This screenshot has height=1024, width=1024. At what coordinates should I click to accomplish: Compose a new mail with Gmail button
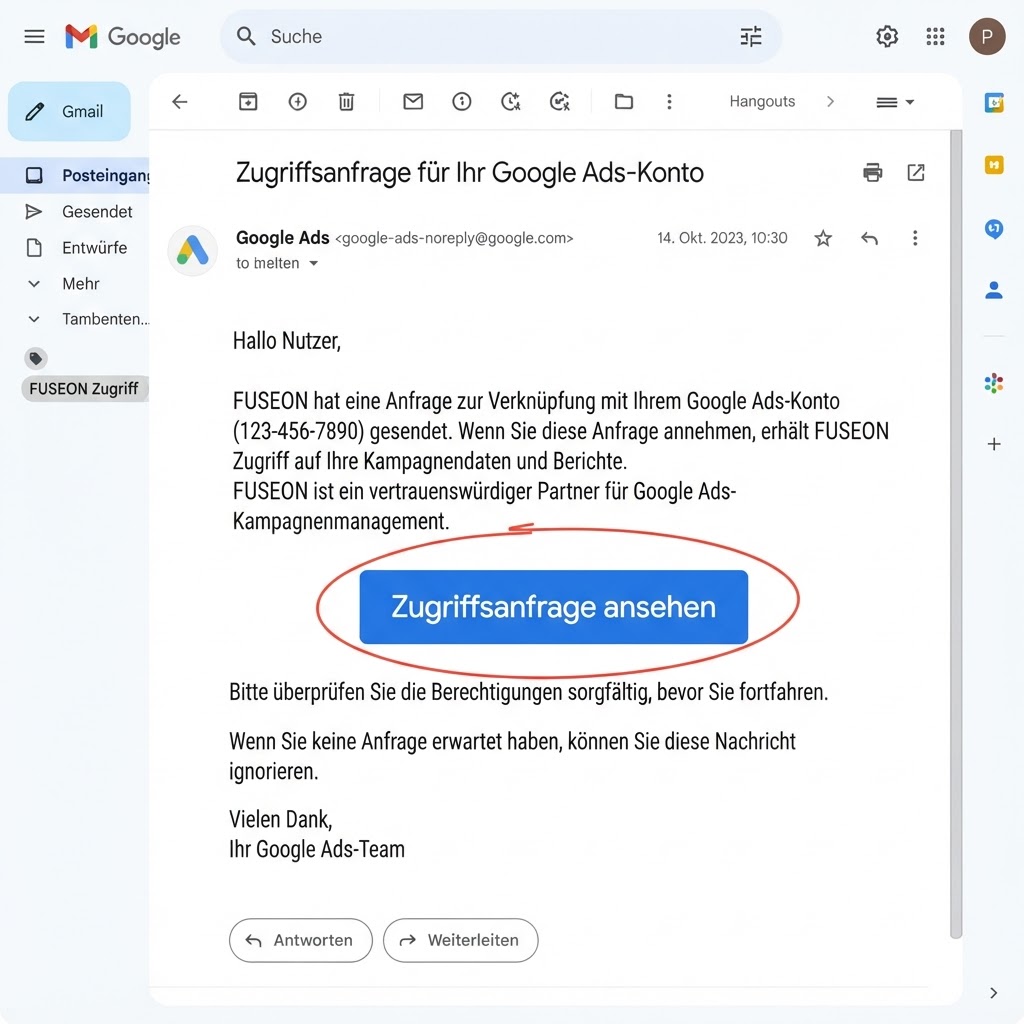[69, 111]
